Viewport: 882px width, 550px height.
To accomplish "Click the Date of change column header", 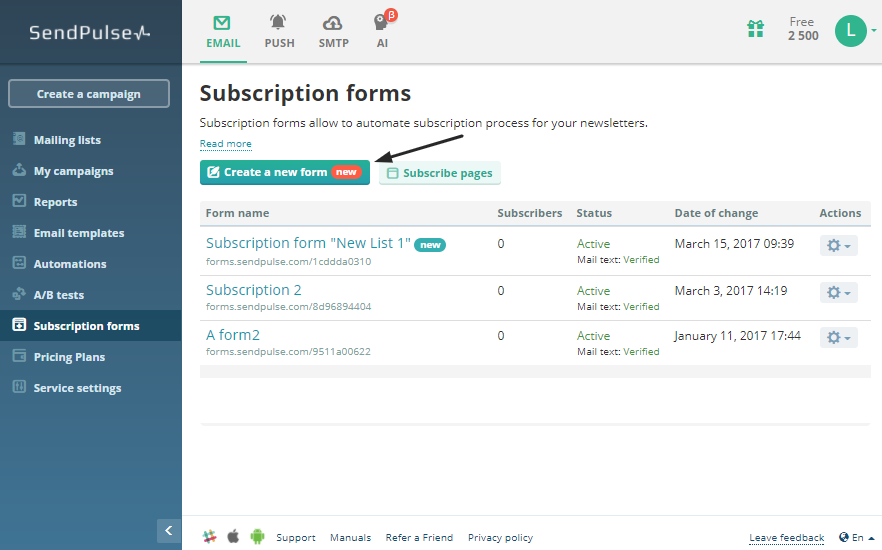I will click(717, 213).
